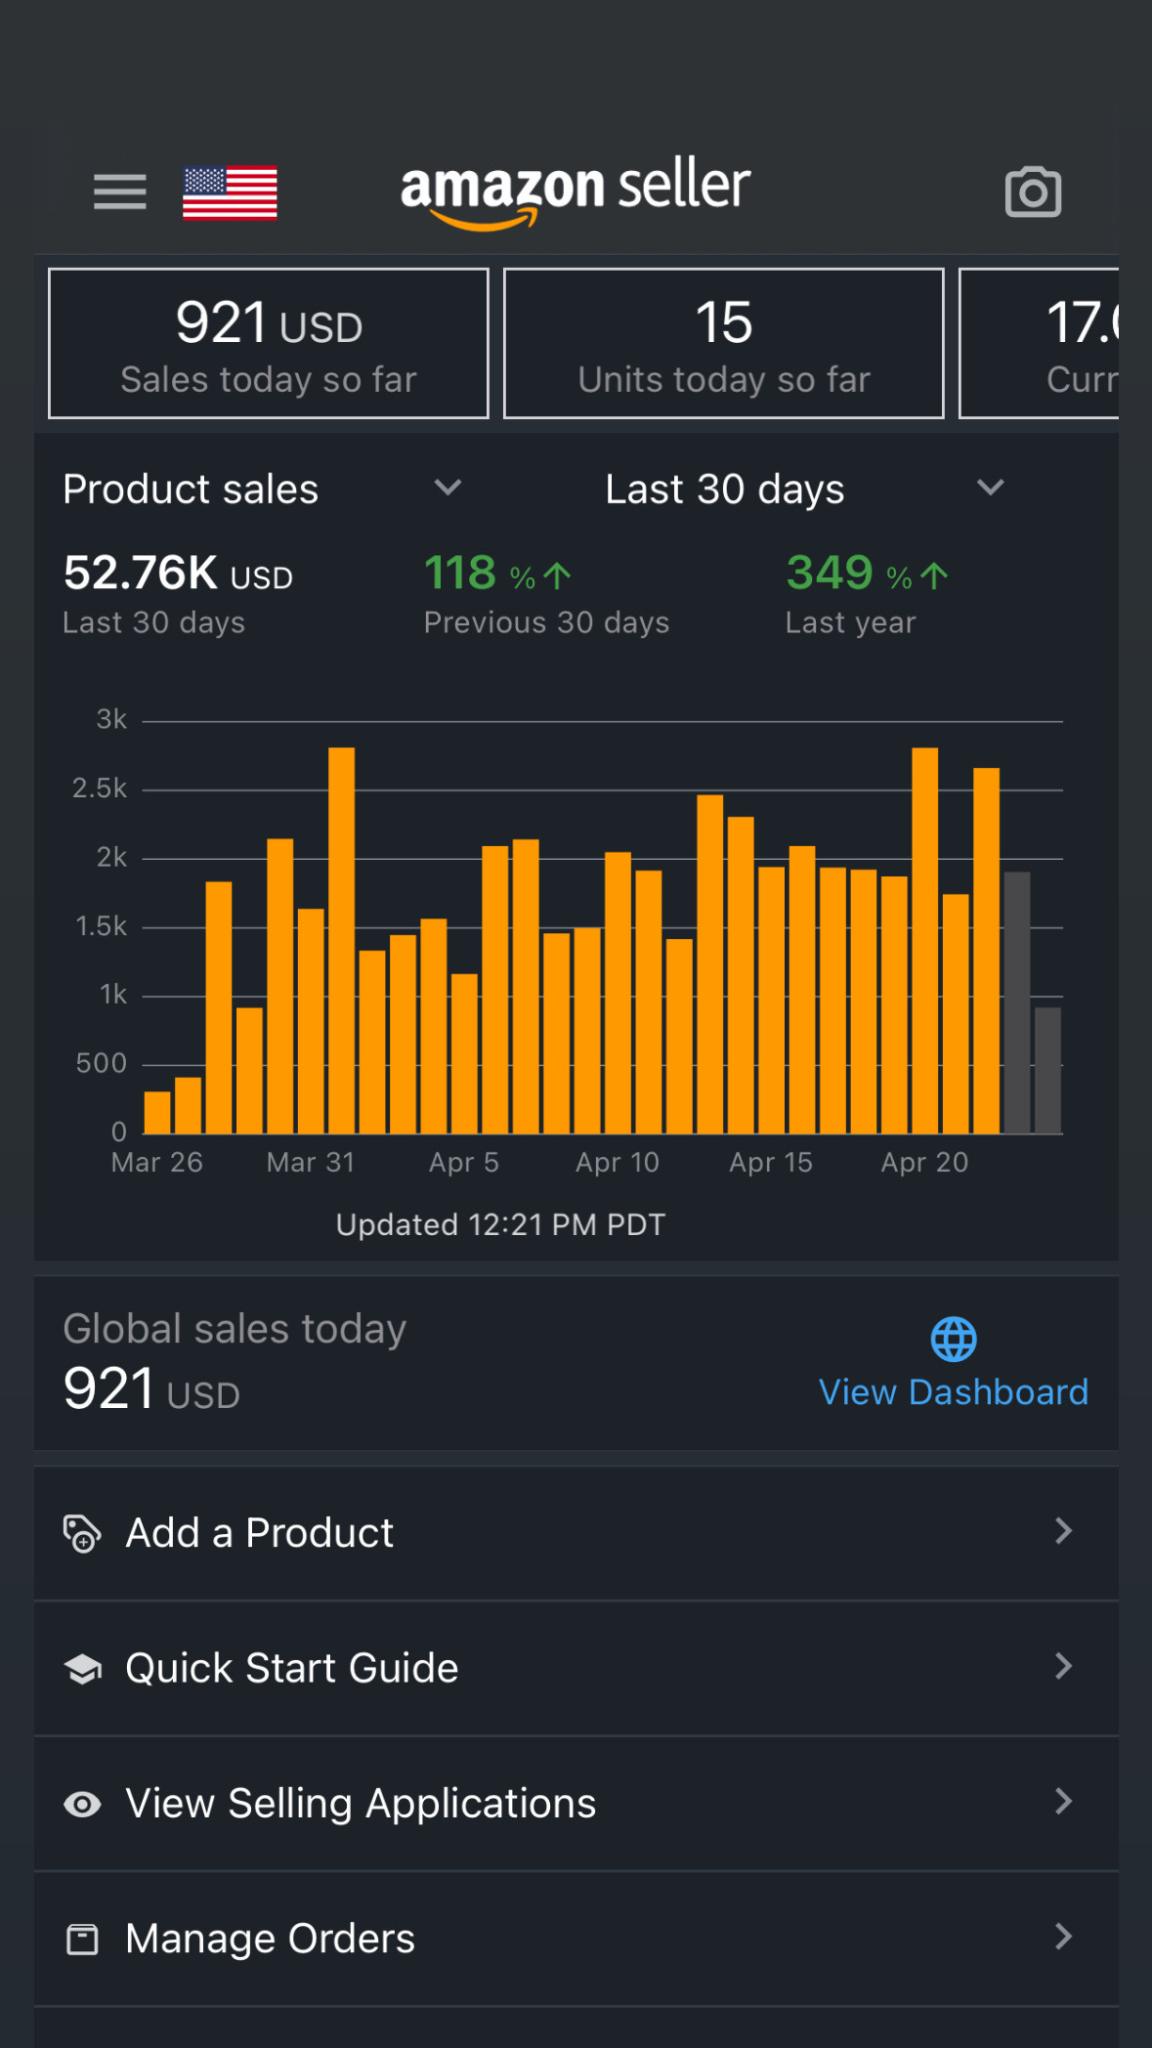Image resolution: width=1152 pixels, height=2048 pixels.
Task: Tap the globe icon above View Dashboard
Action: [x=953, y=1339]
